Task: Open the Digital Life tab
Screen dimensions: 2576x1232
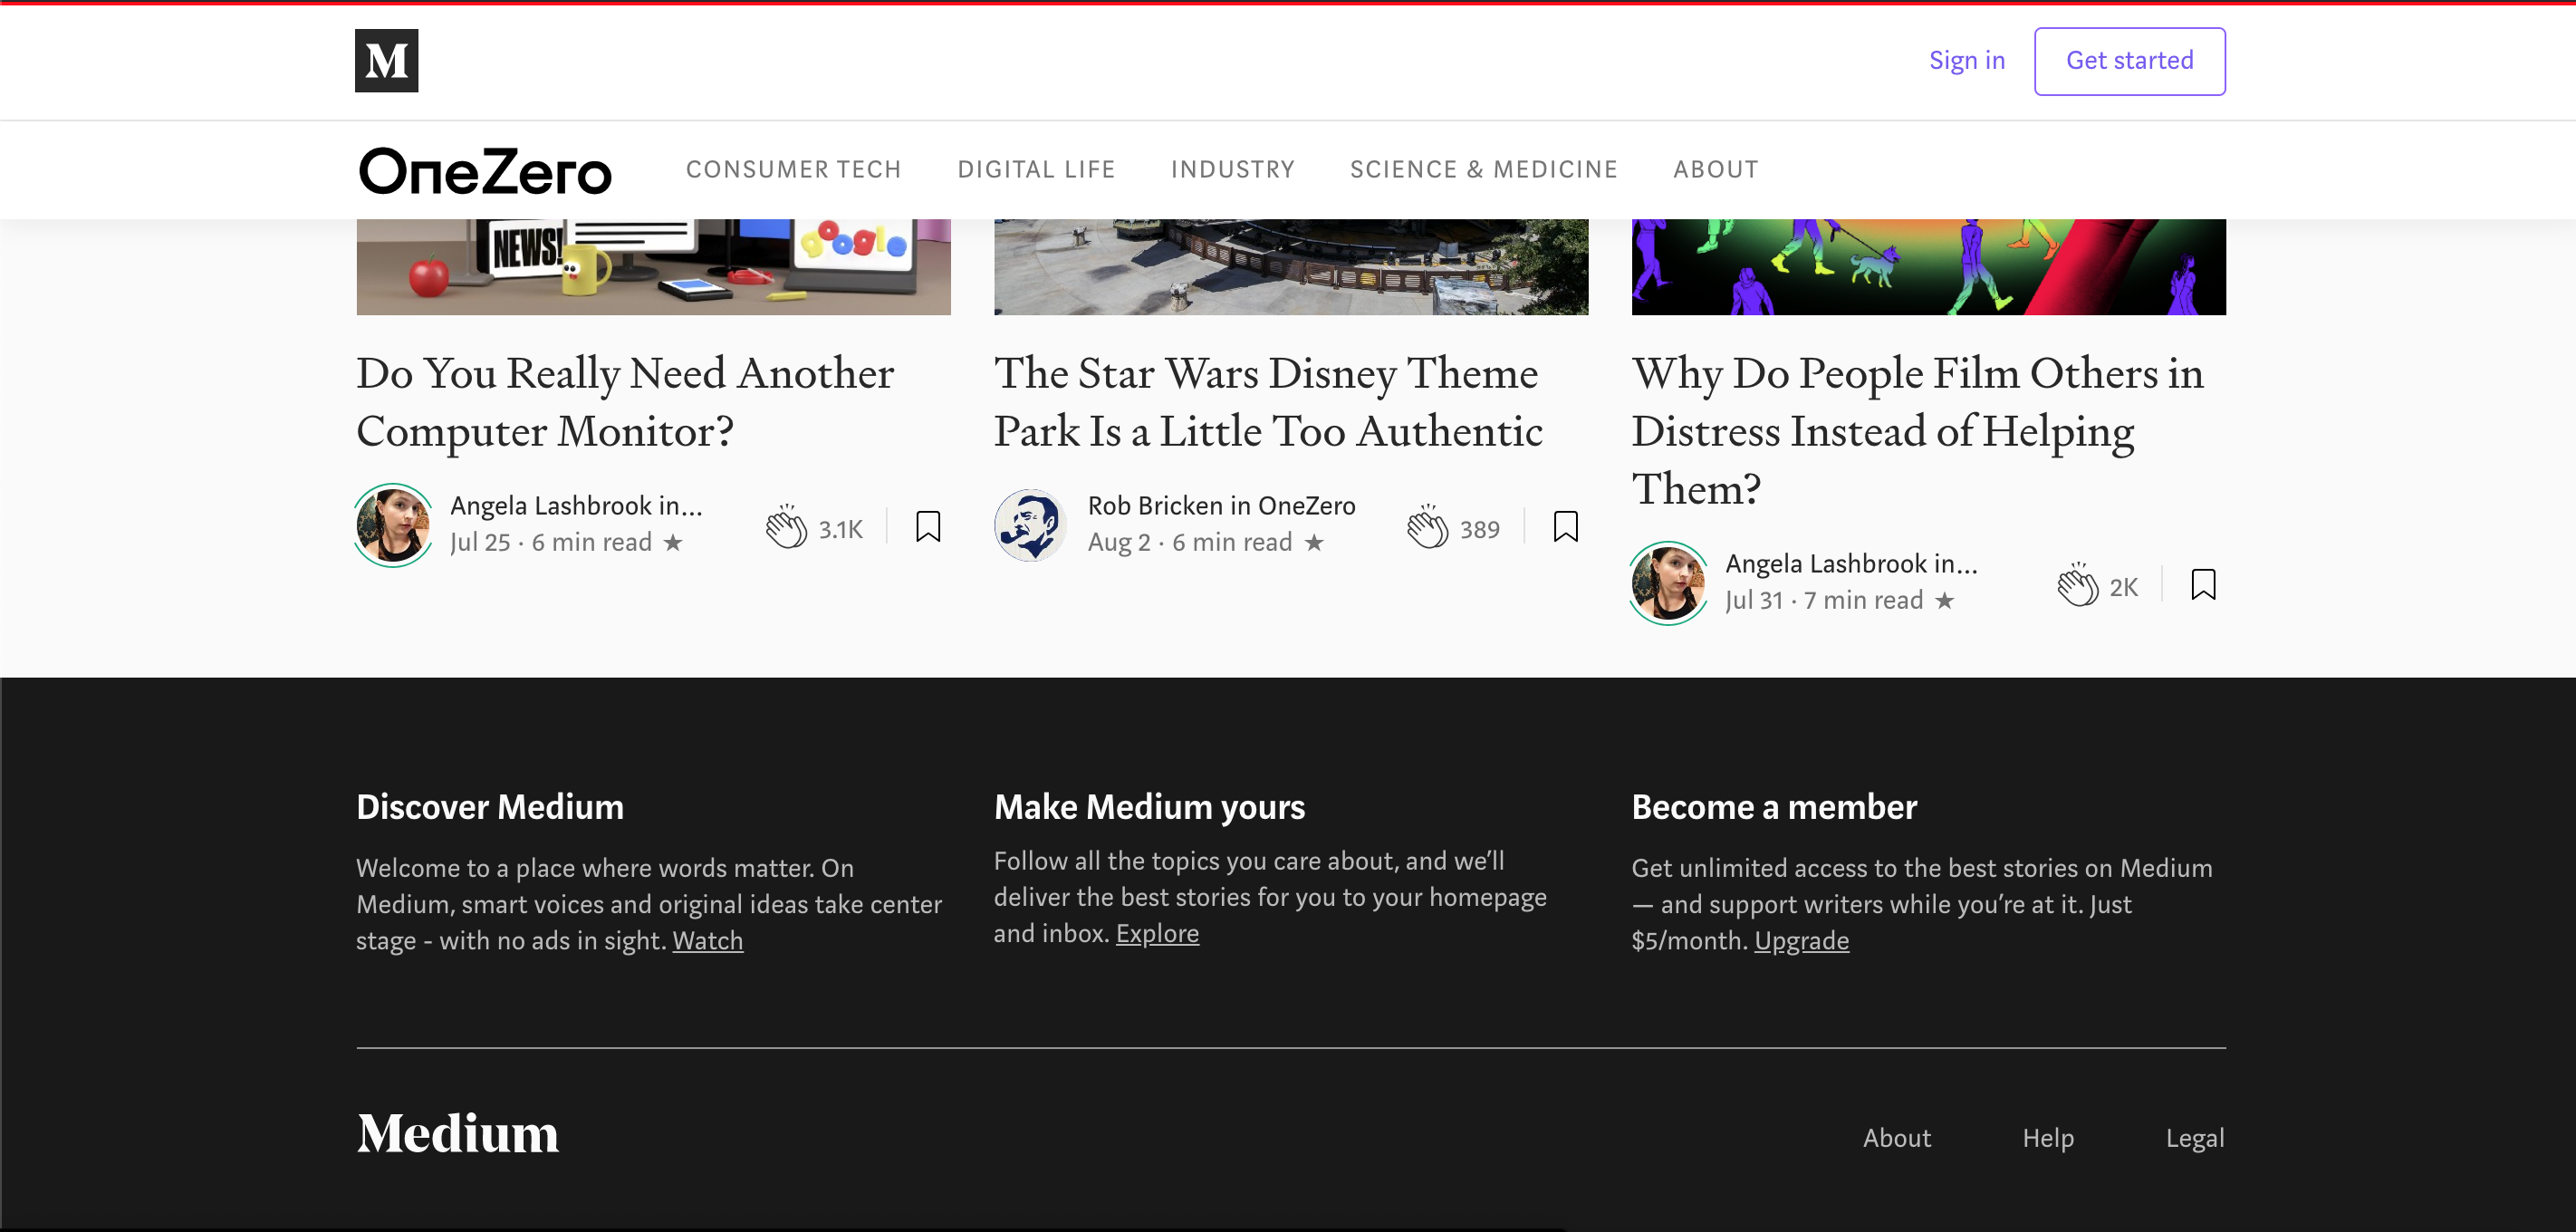Action: coord(1036,170)
